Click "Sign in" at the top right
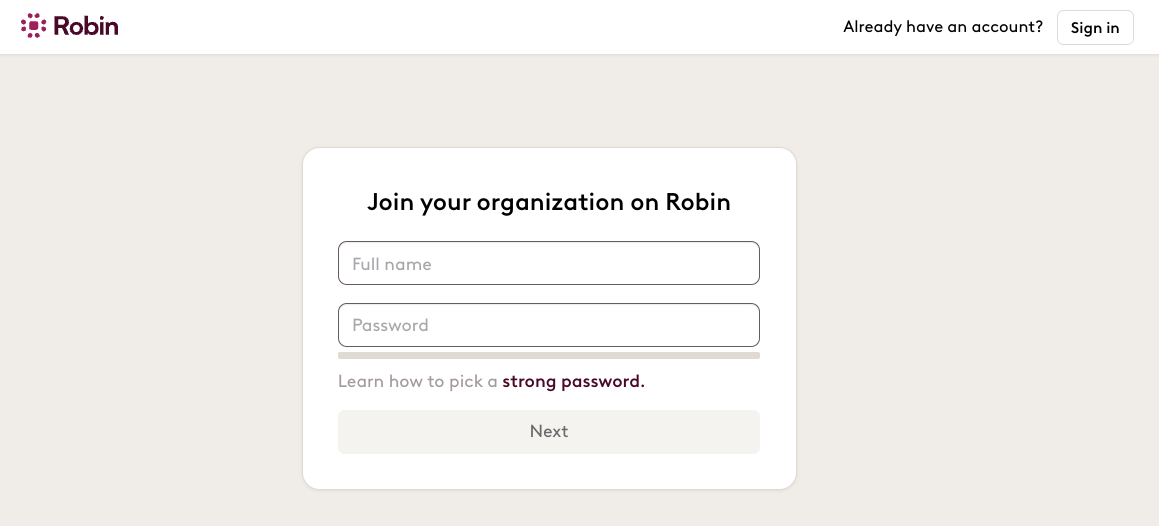Viewport: 1159px width, 526px height. pyautogui.click(x=1095, y=27)
